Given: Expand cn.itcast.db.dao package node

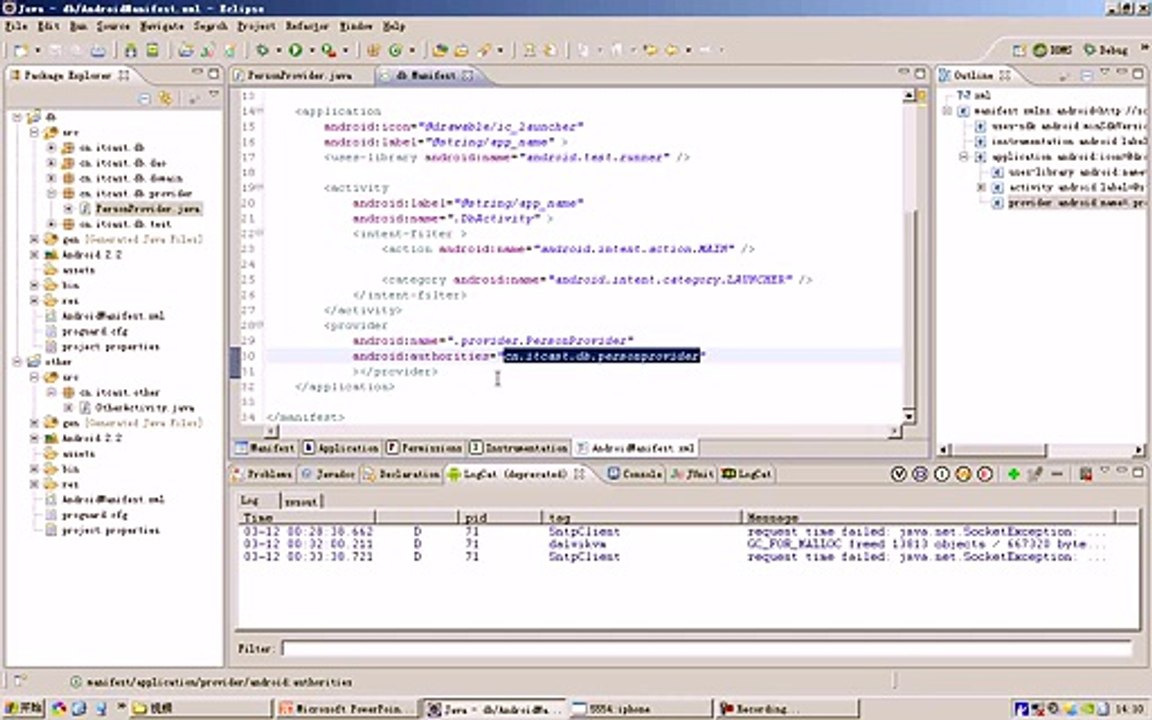Looking at the screenshot, I should 51,163.
